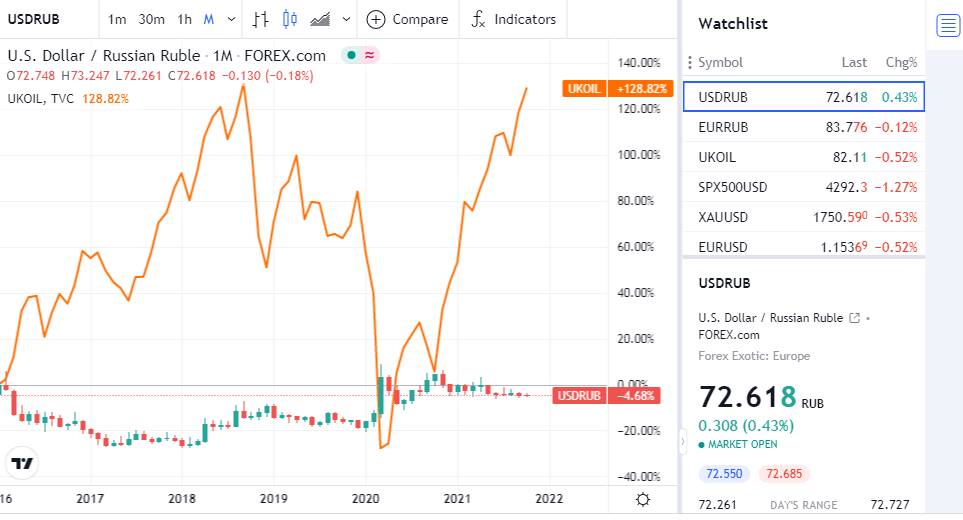963x520 pixels.
Task: Toggle the watchlist panel icon
Action: point(948,26)
